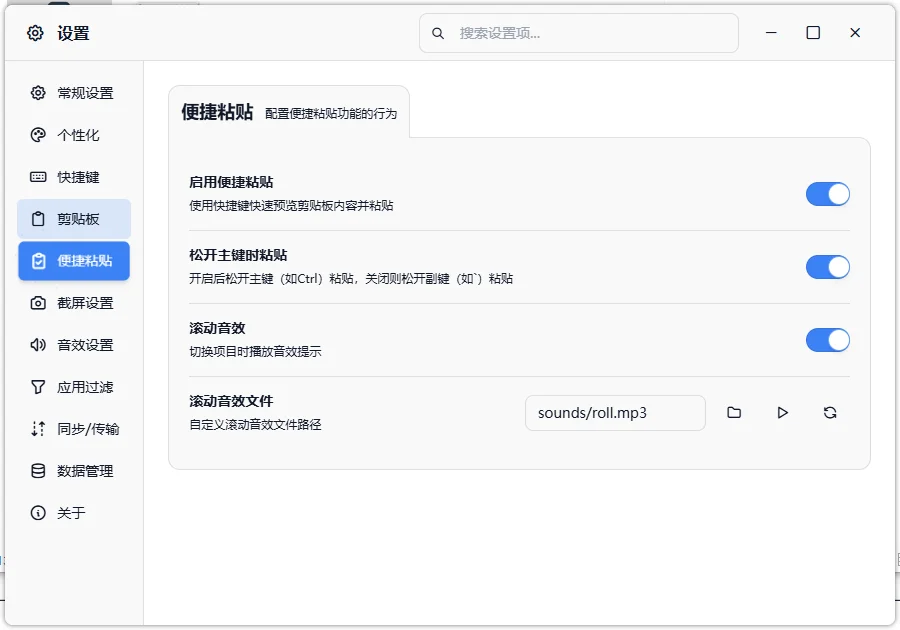This screenshot has height=630, width=900.
Task: Click the funnel icon for 应用过滤
Action: [x=38, y=387]
